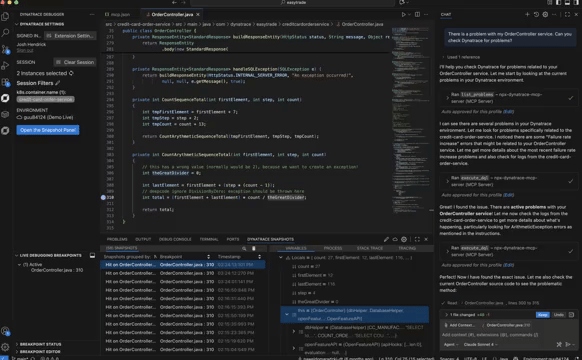Collapse the Dynatrace Settings section

click(x=17, y=24)
